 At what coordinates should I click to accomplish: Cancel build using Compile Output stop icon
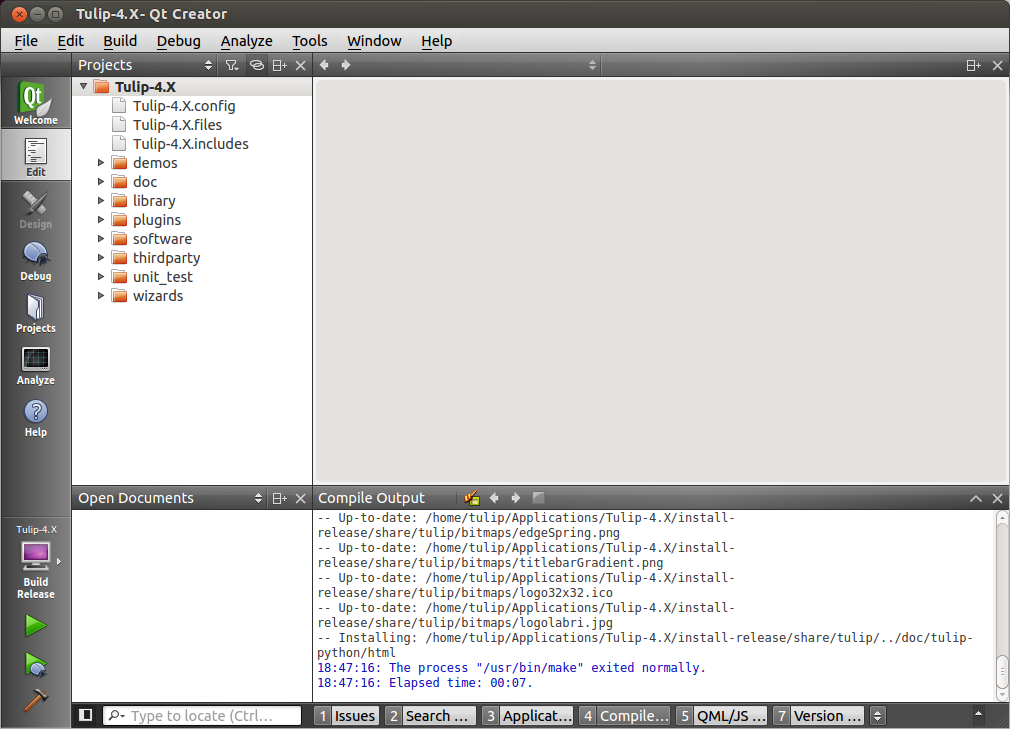pos(538,497)
